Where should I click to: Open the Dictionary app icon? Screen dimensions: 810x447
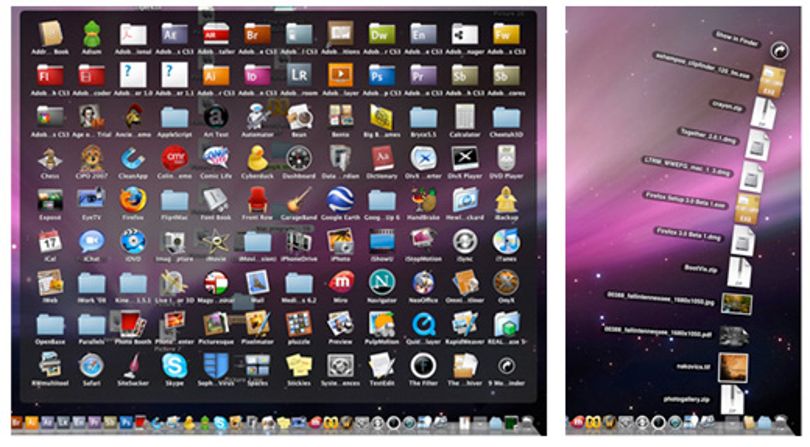tap(382, 158)
